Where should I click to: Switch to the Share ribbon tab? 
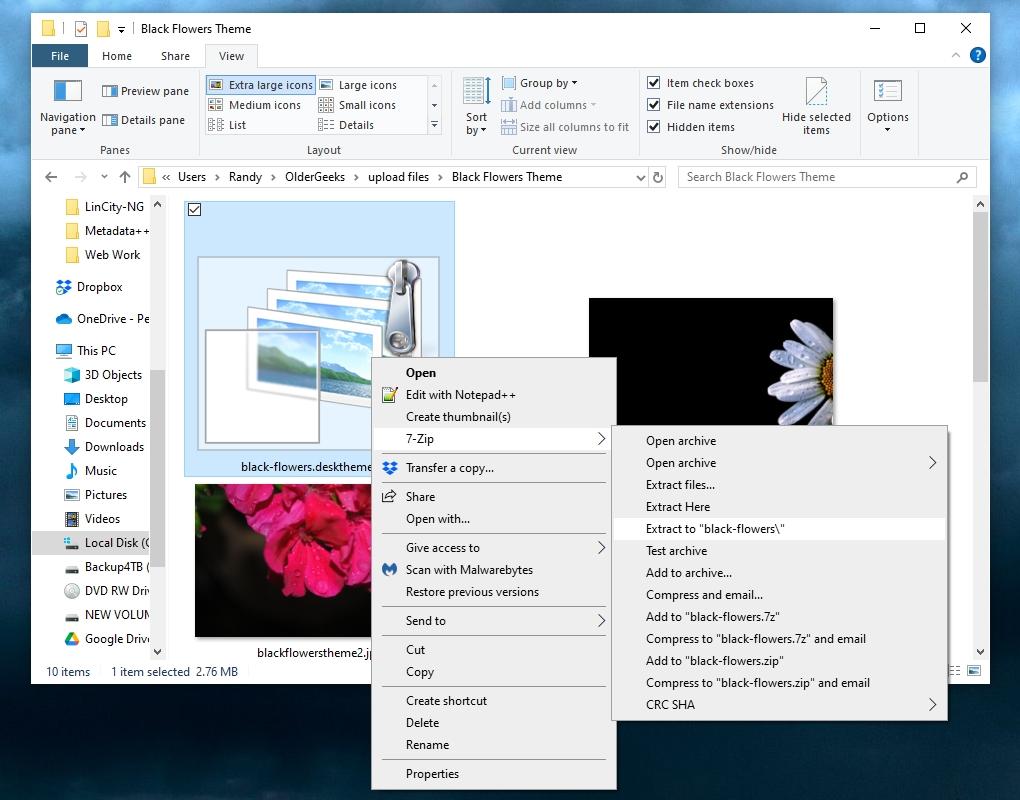(x=174, y=56)
